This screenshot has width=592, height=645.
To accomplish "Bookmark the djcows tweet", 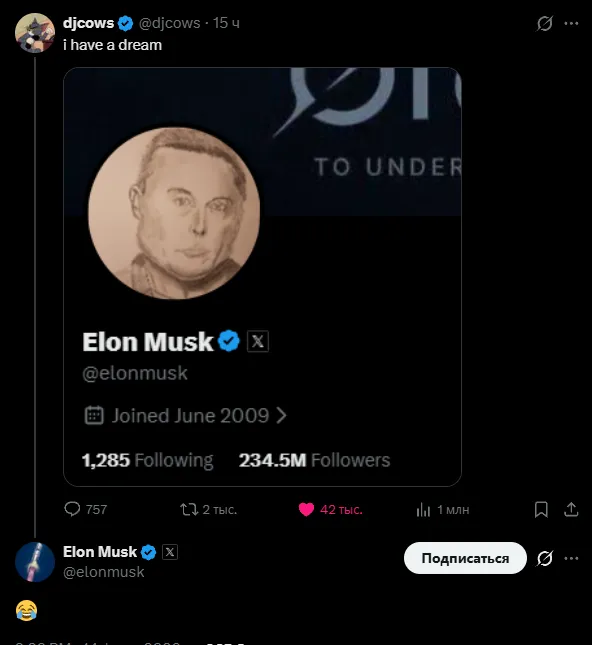I will 541,510.
